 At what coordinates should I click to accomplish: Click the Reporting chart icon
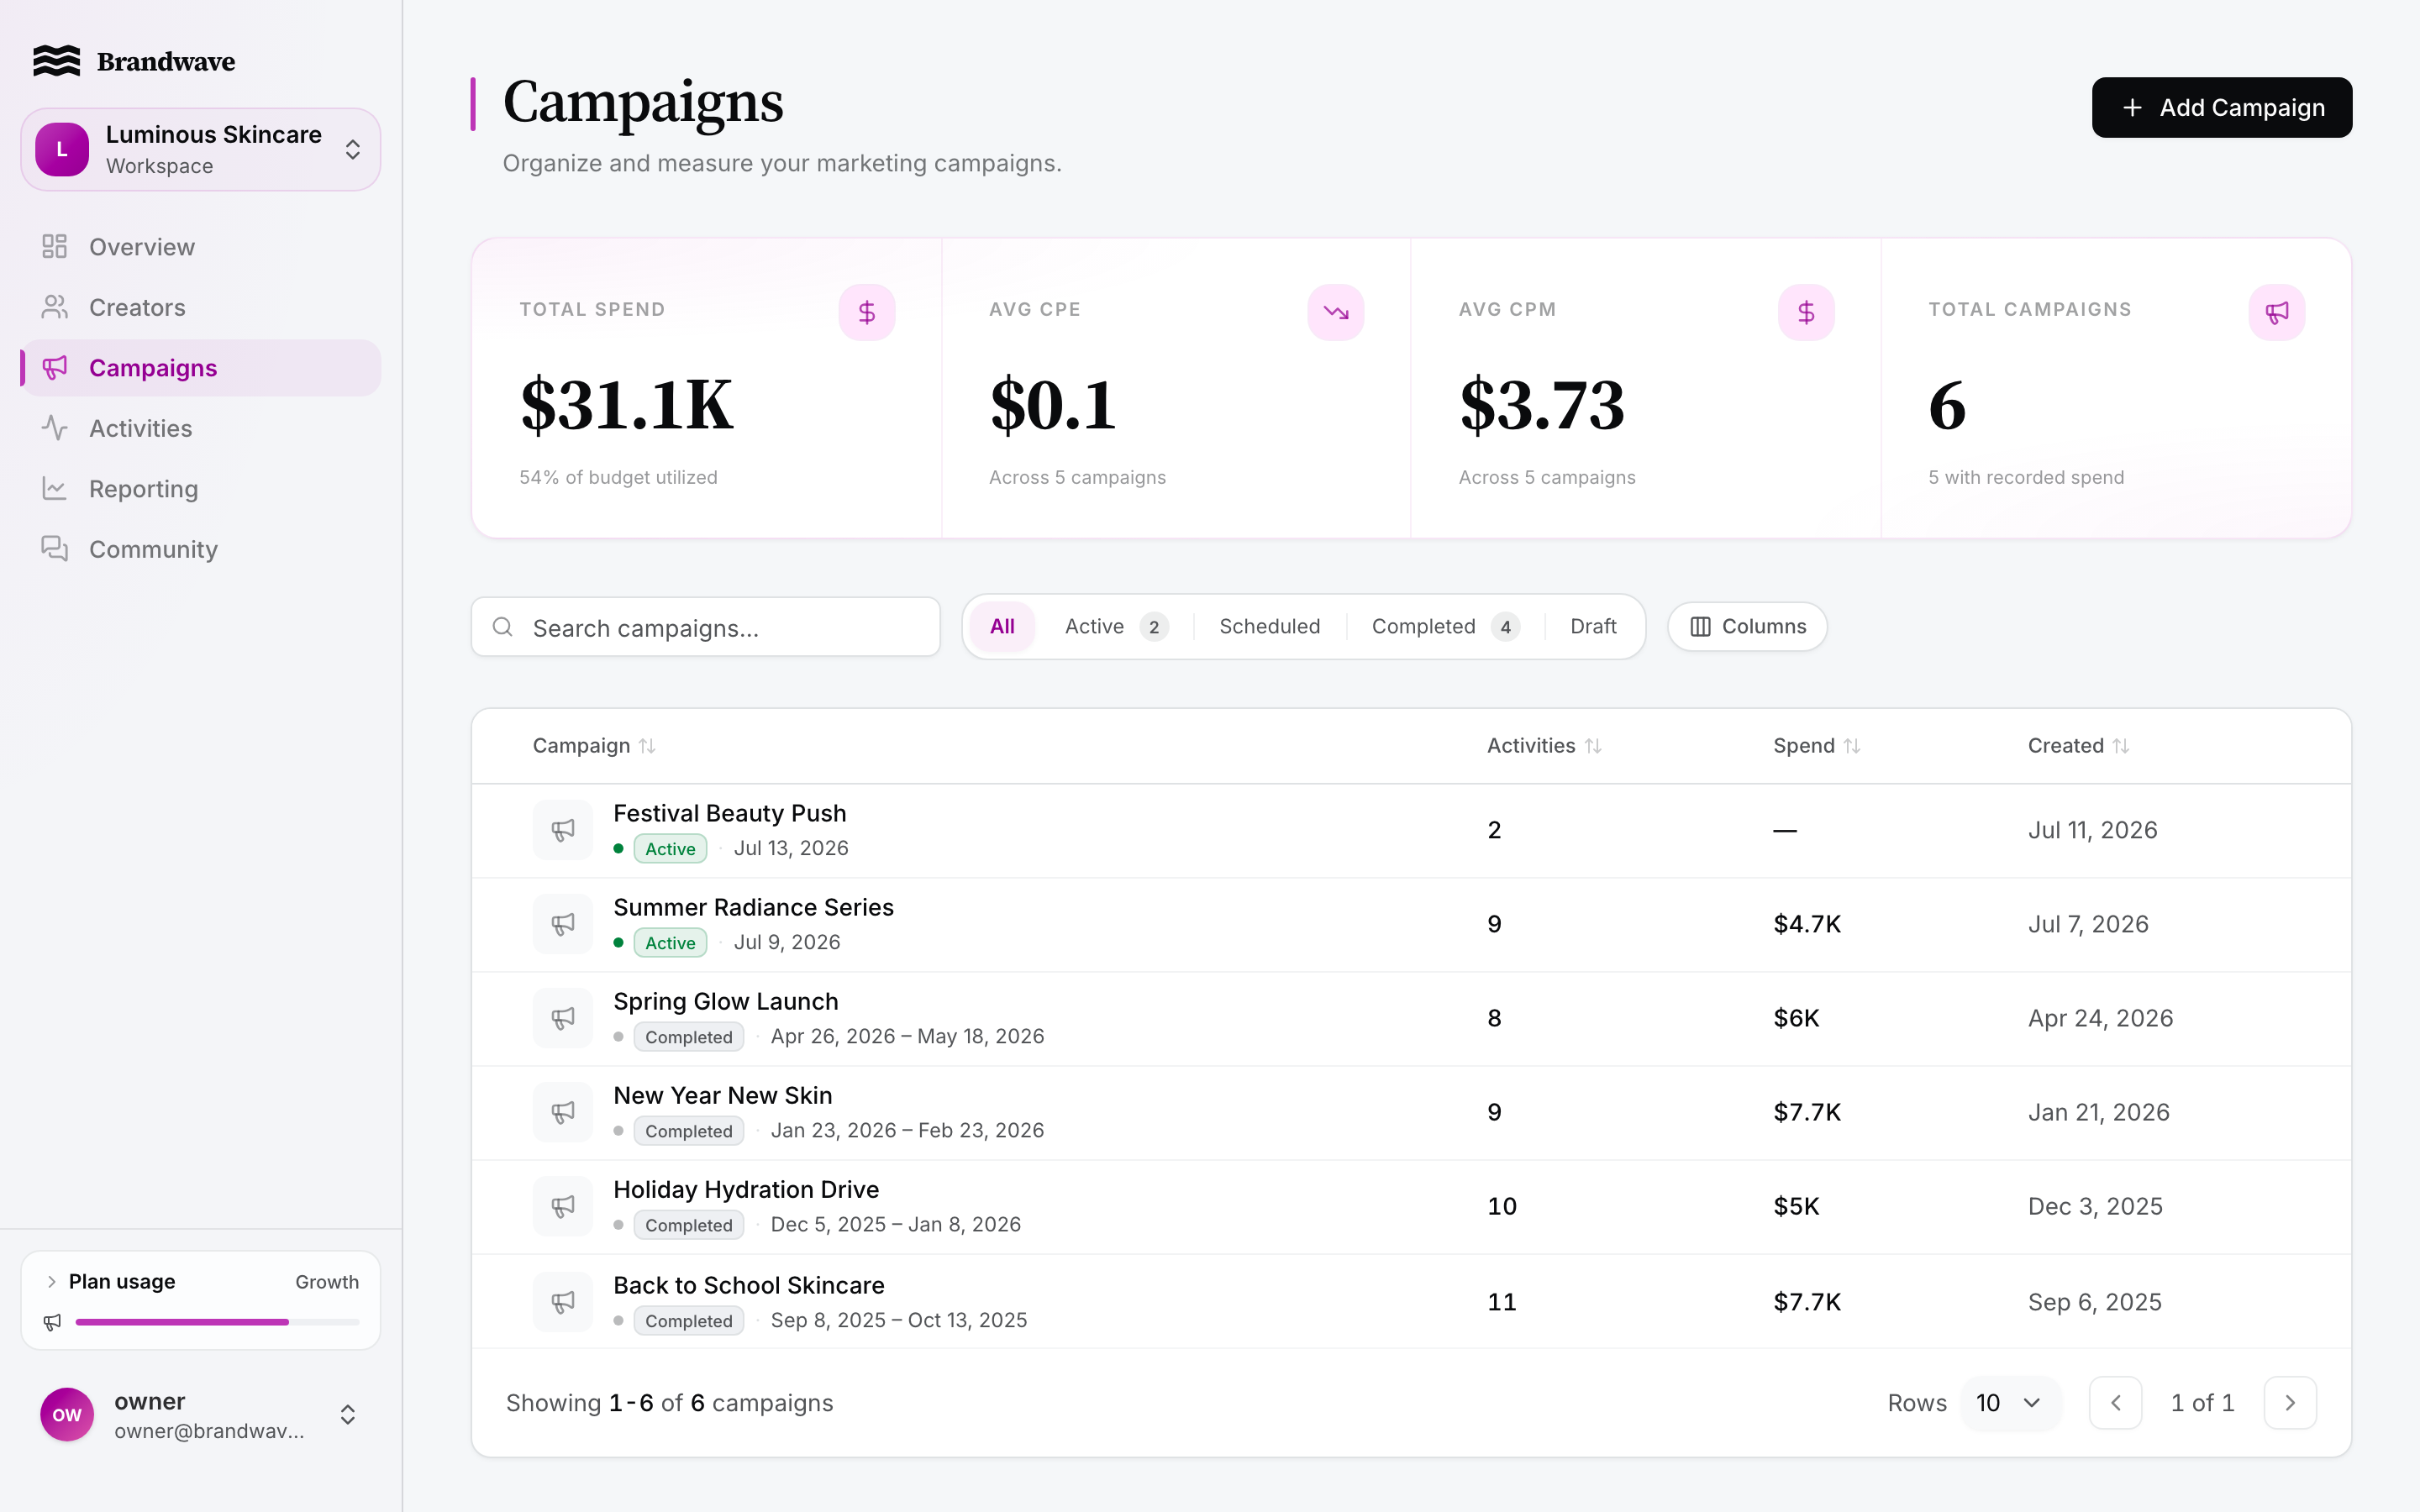tap(54, 488)
